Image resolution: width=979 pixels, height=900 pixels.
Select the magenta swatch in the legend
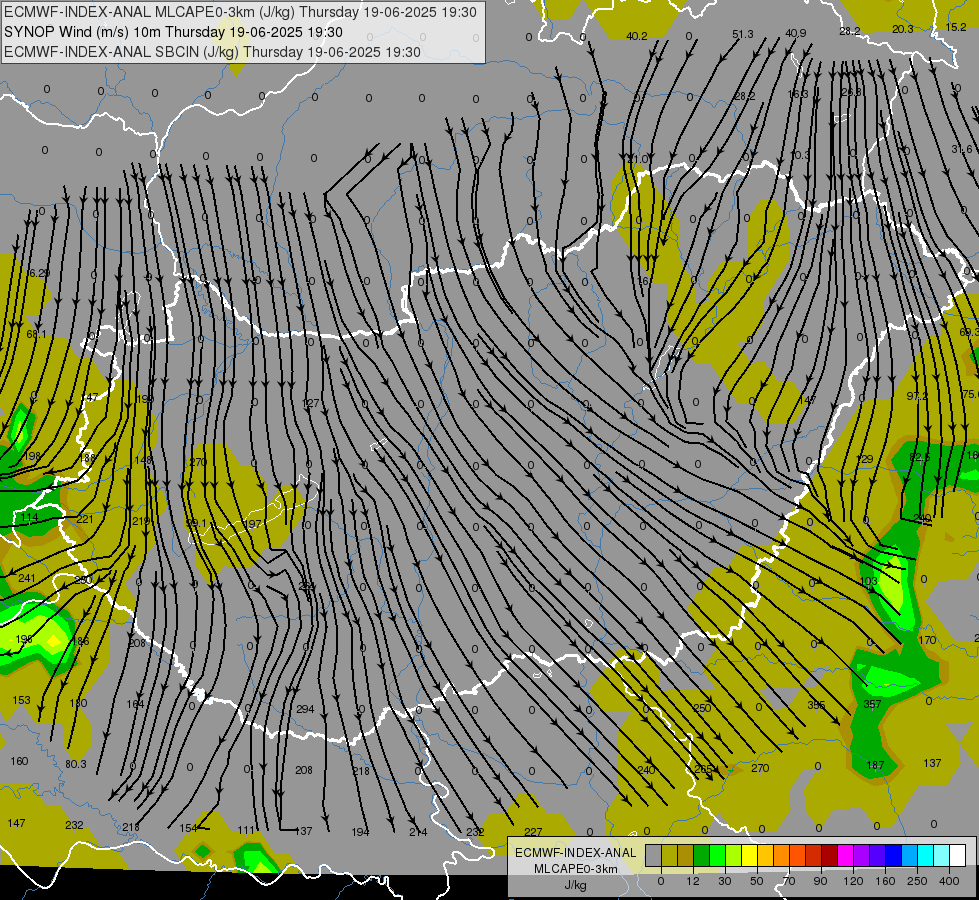pyautogui.click(x=845, y=855)
